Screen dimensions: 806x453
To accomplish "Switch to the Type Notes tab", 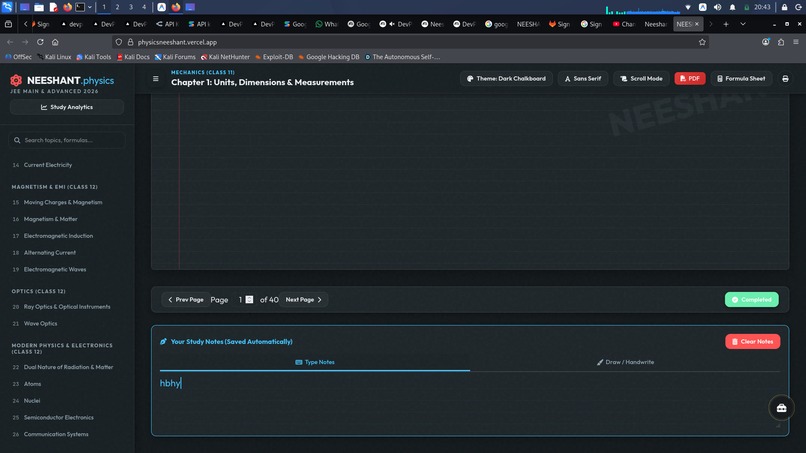I will (315, 362).
